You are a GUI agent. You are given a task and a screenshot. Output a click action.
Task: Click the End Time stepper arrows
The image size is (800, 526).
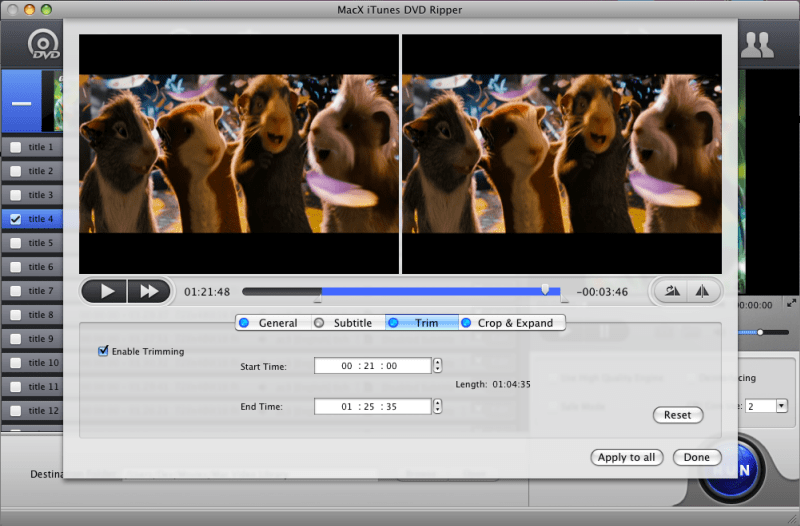pyautogui.click(x=437, y=406)
